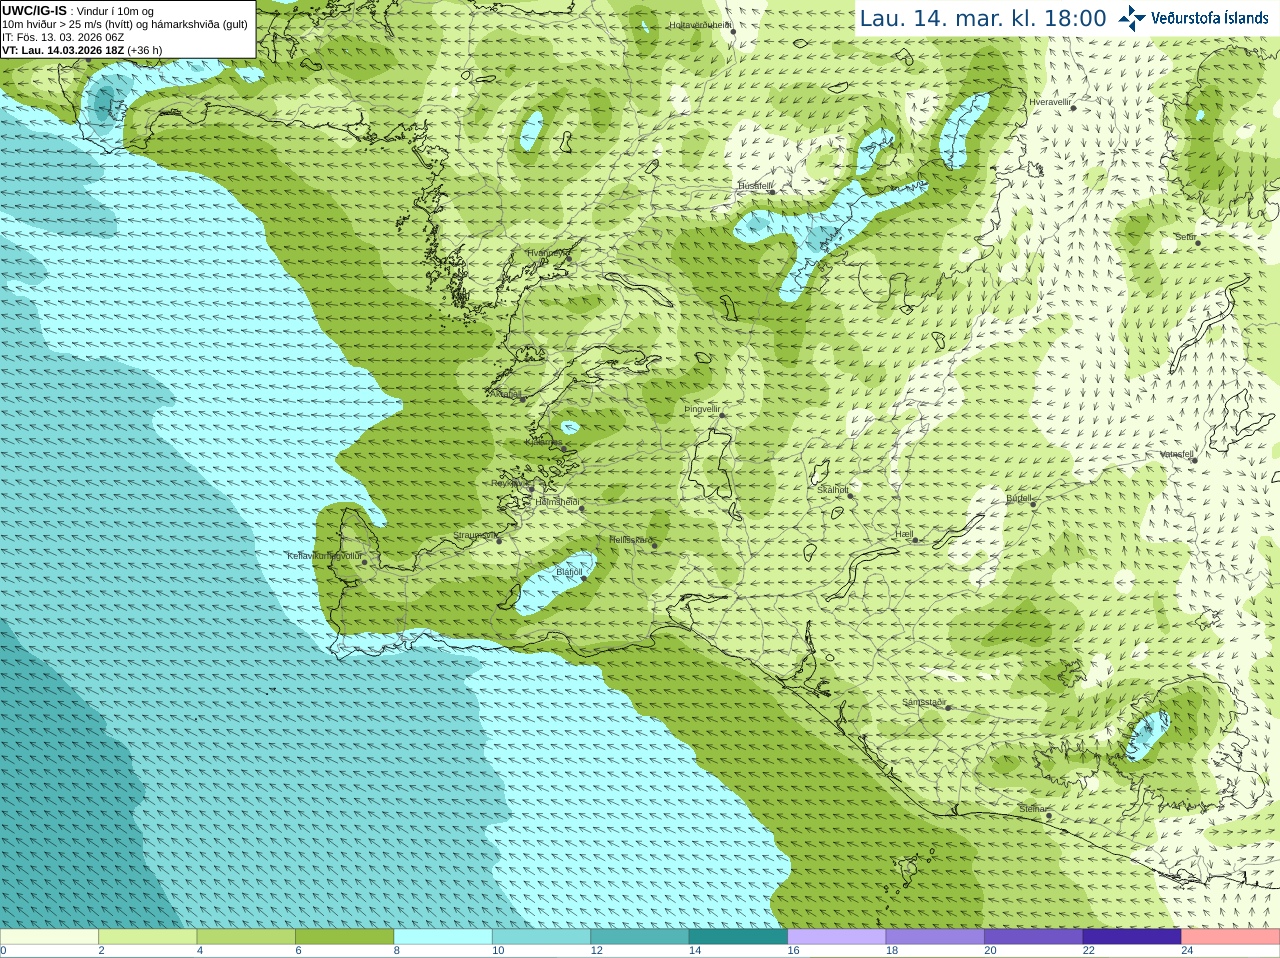Select the forecast time title Lau. 14. mar. kl. 18:00
The height and width of the screenshot is (958, 1280).
[983, 18]
